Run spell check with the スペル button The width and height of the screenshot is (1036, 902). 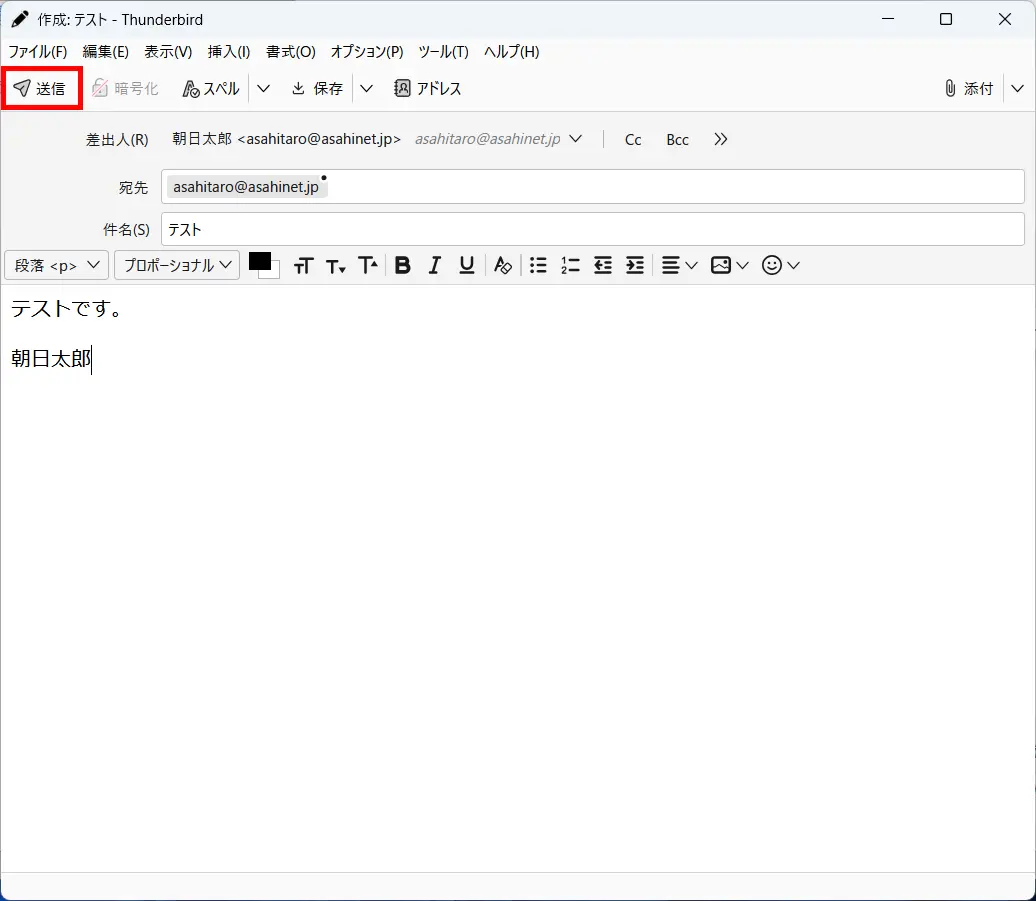pyautogui.click(x=210, y=88)
